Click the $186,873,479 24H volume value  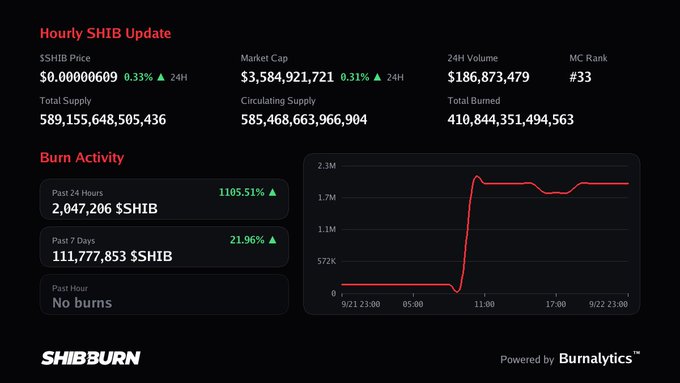coord(488,77)
